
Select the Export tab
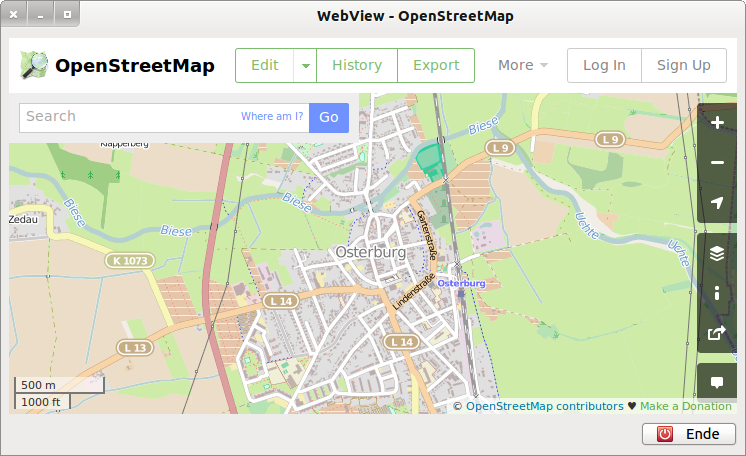click(x=436, y=66)
